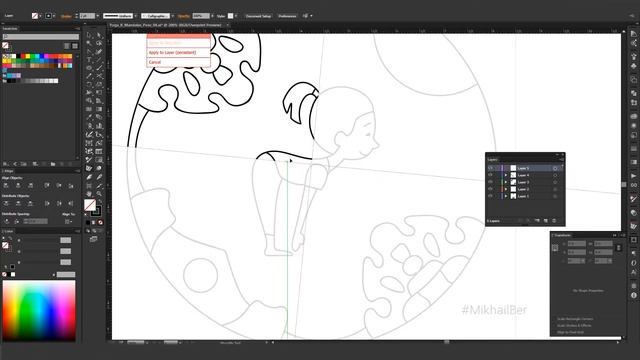This screenshot has height=360, width=640.
Task: Select the Pen tool in the toolbox
Action: (89, 52)
